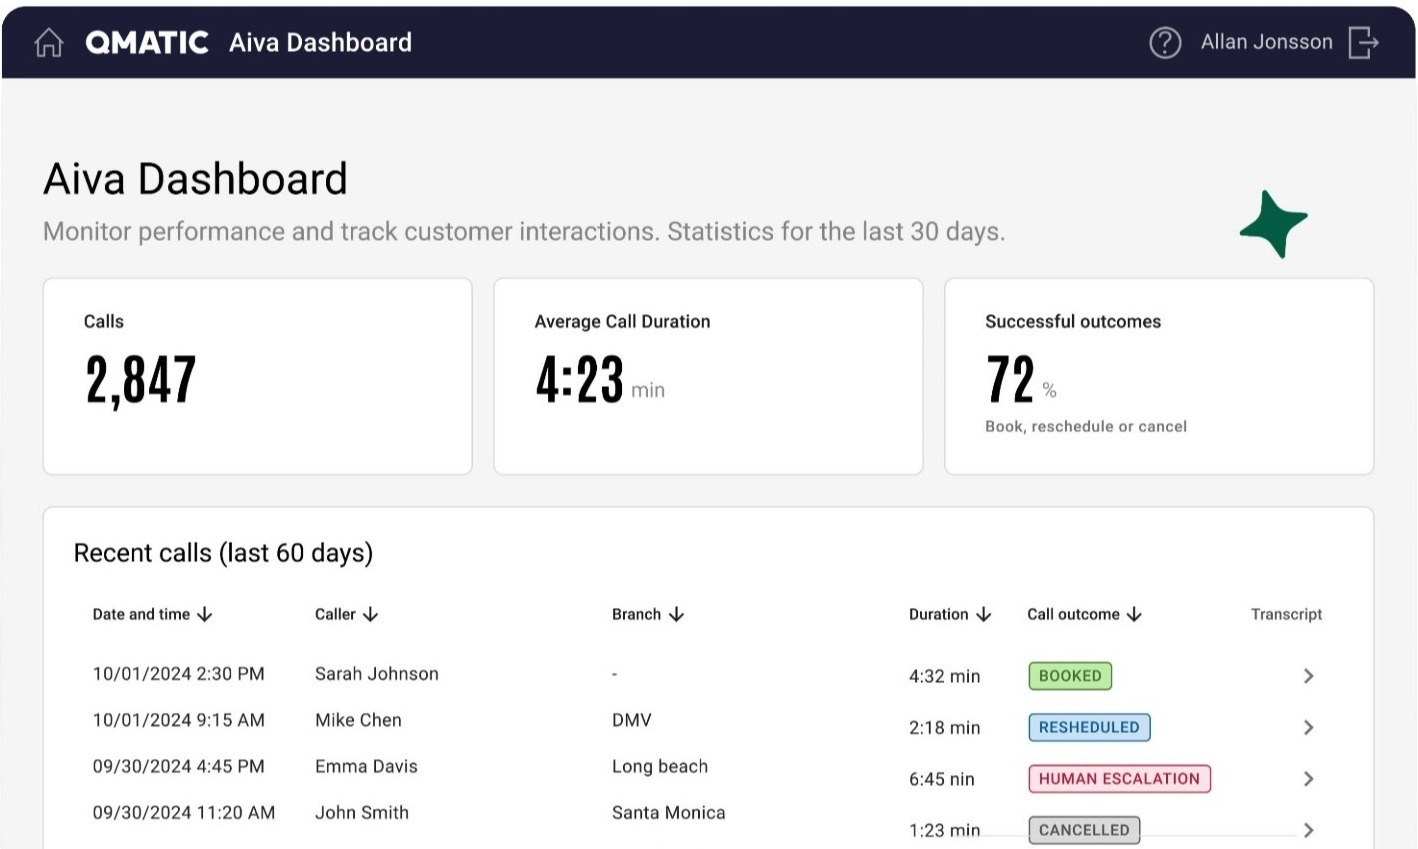This screenshot has height=849, width=1418.
Task: Open transcript for Sarah Johnson call
Action: pyautogui.click(x=1308, y=676)
